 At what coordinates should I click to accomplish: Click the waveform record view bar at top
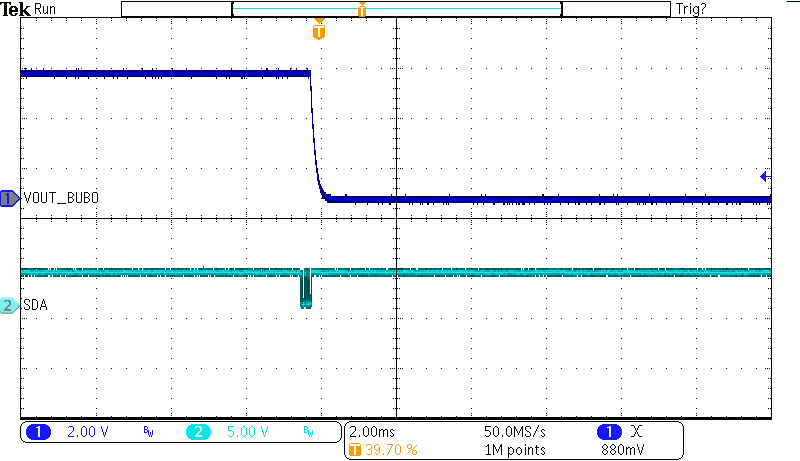click(396, 9)
